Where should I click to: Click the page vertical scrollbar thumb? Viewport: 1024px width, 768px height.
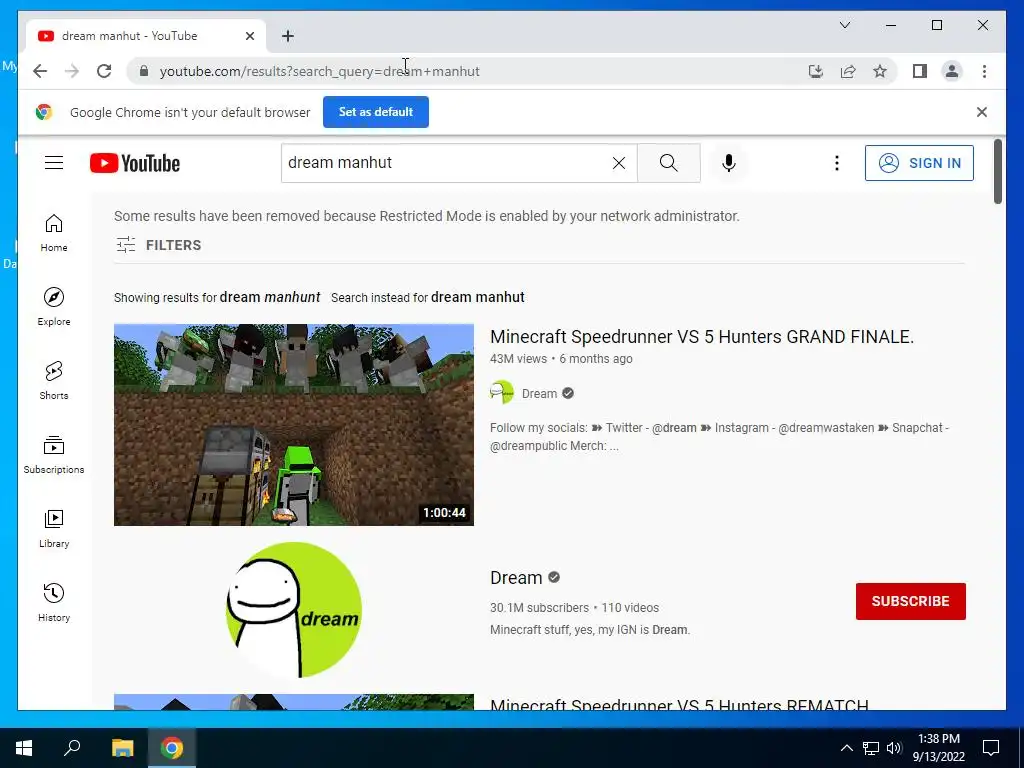tap(997, 171)
